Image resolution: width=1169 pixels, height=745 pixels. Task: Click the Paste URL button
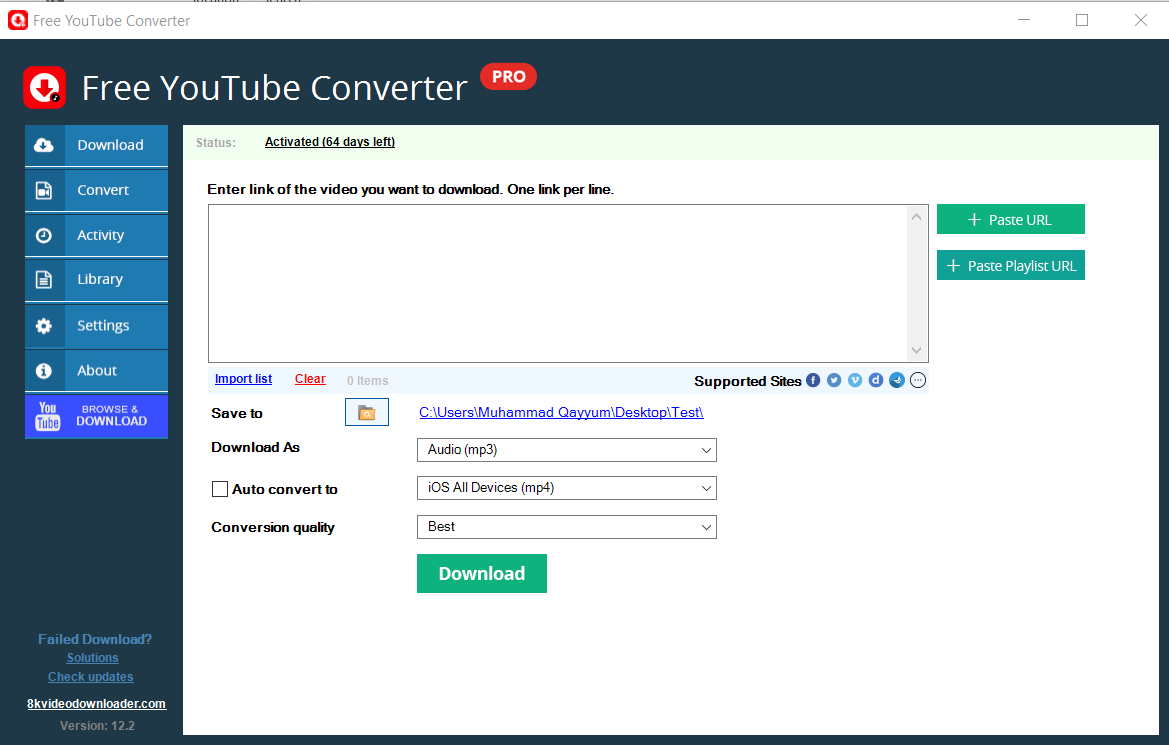pyautogui.click(x=1010, y=219)
